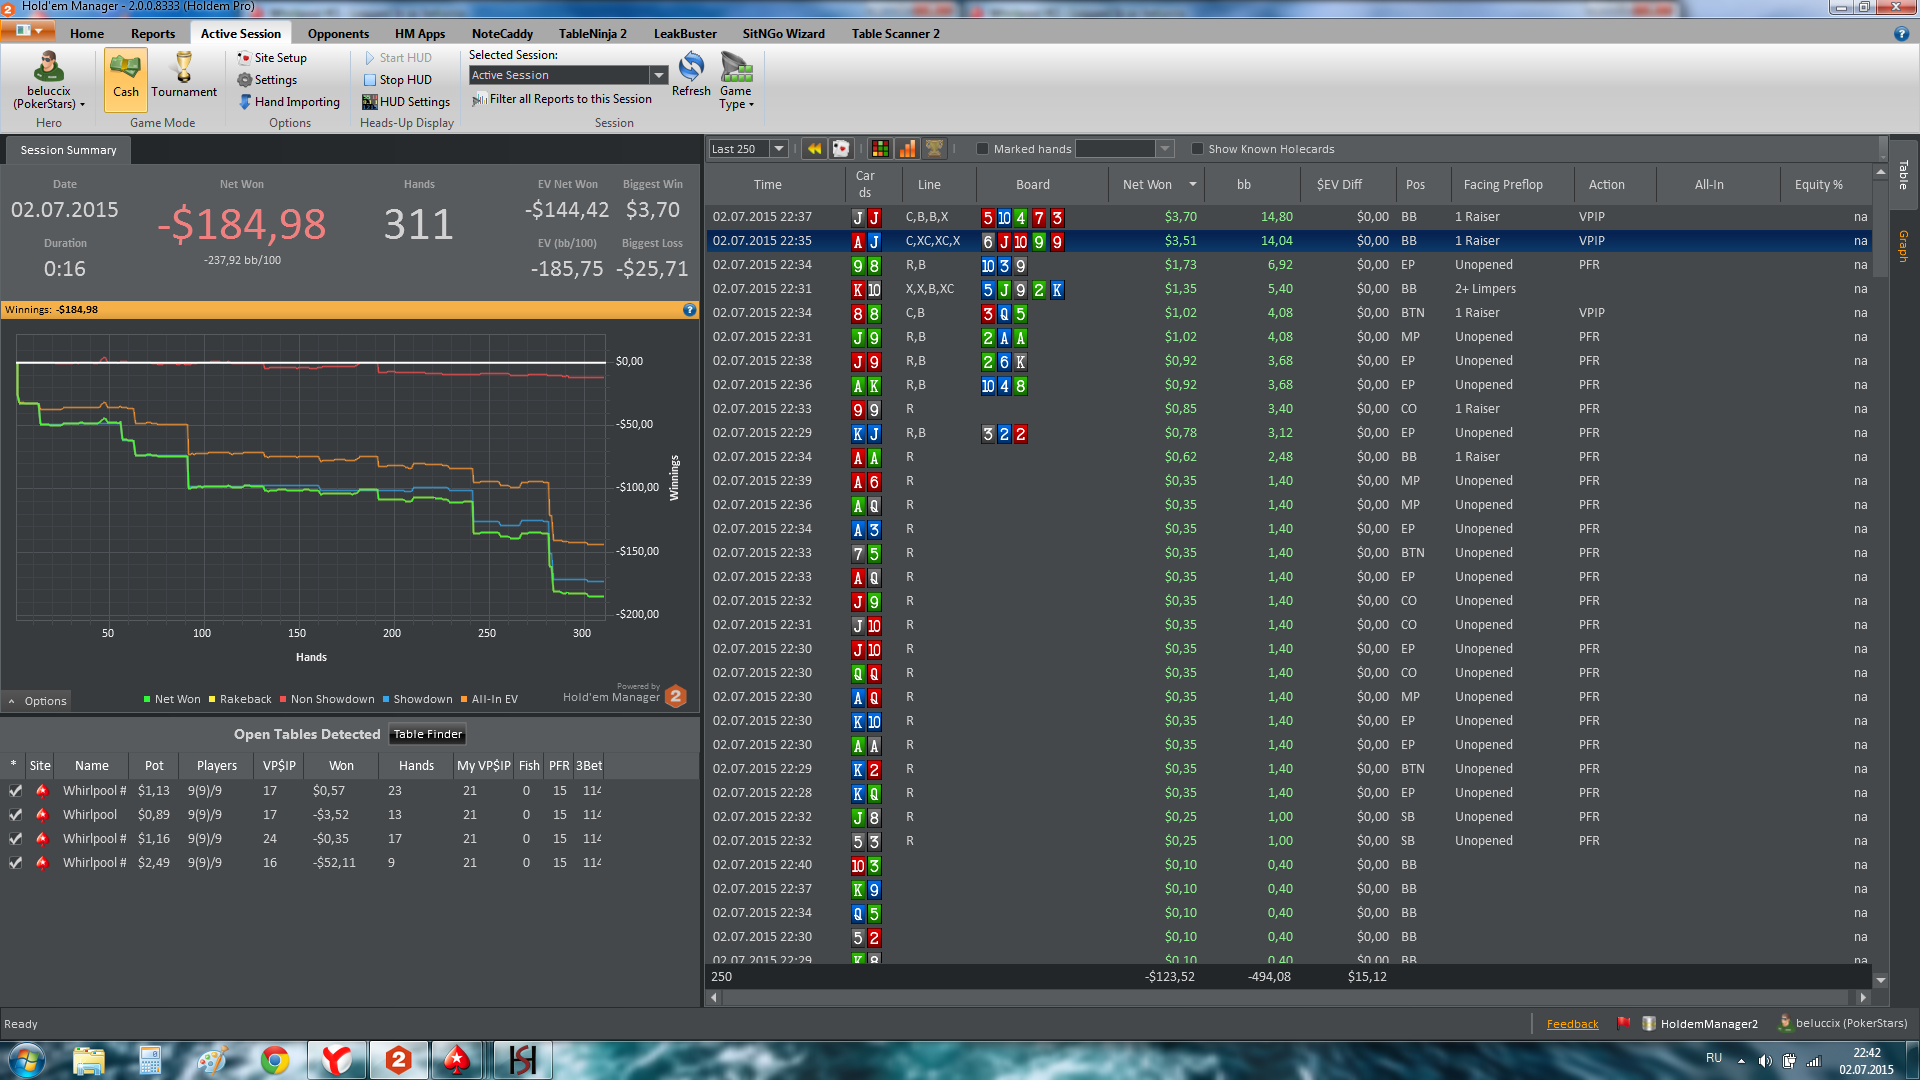Open the Table Scanner 2 tab
The image size is (1920, 1080).
click(895, 34)
